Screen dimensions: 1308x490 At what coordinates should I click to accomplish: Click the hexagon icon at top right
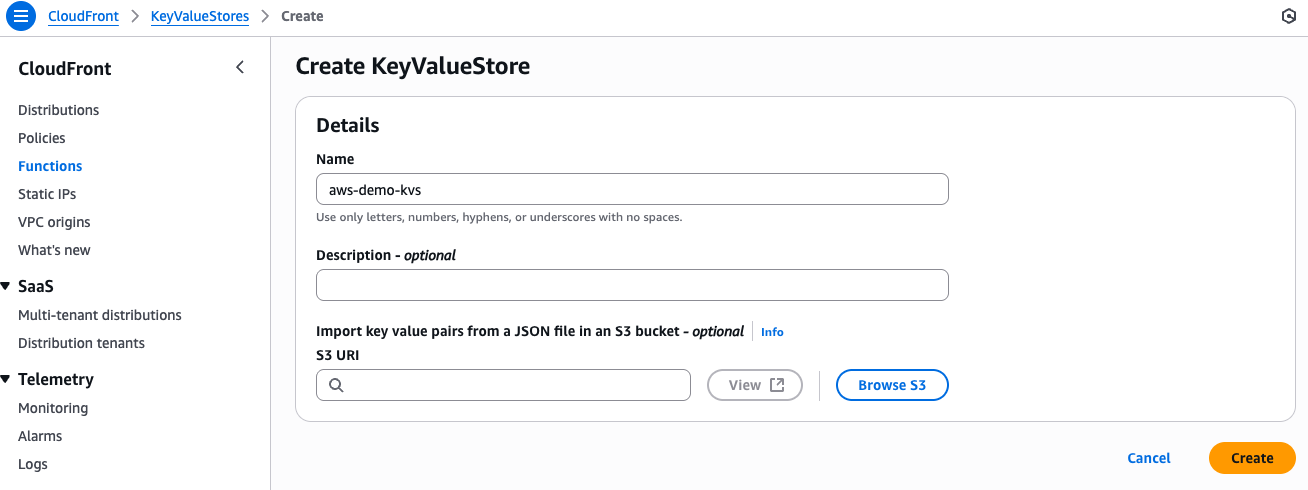click(1288, 16)
